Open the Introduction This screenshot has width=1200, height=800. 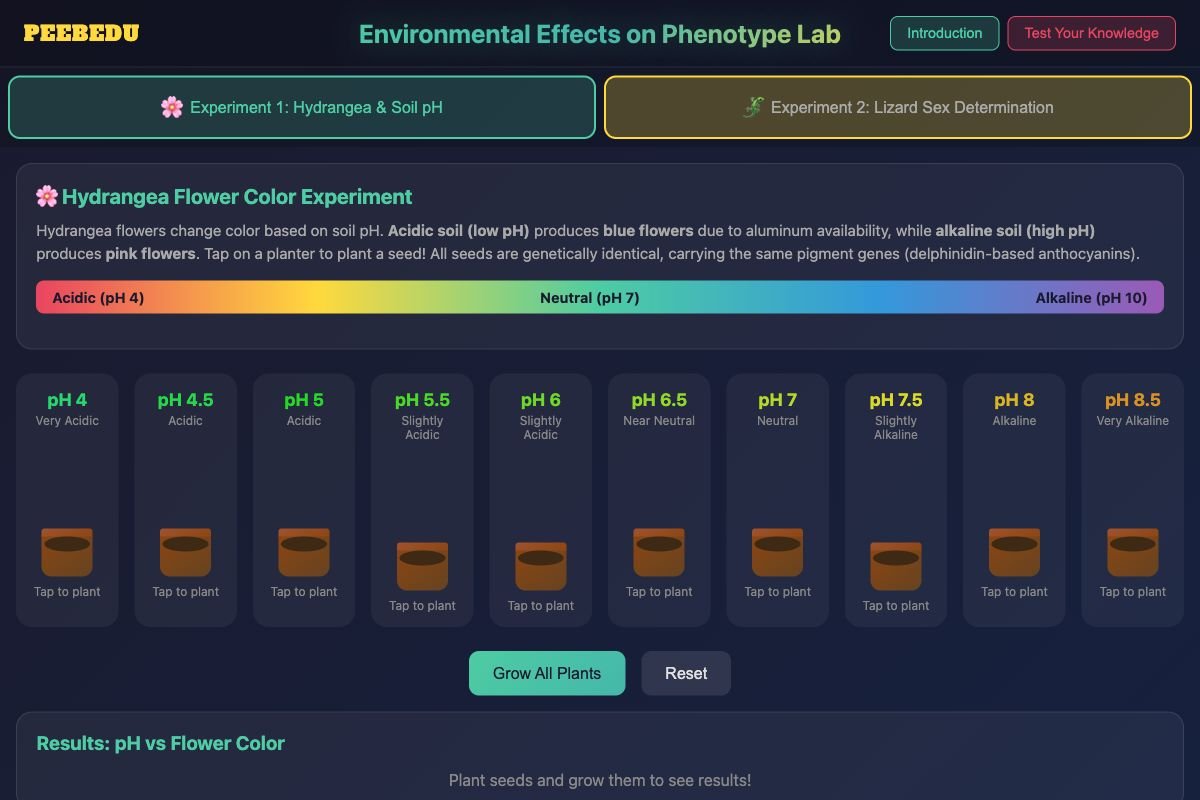tap(944, 33)
